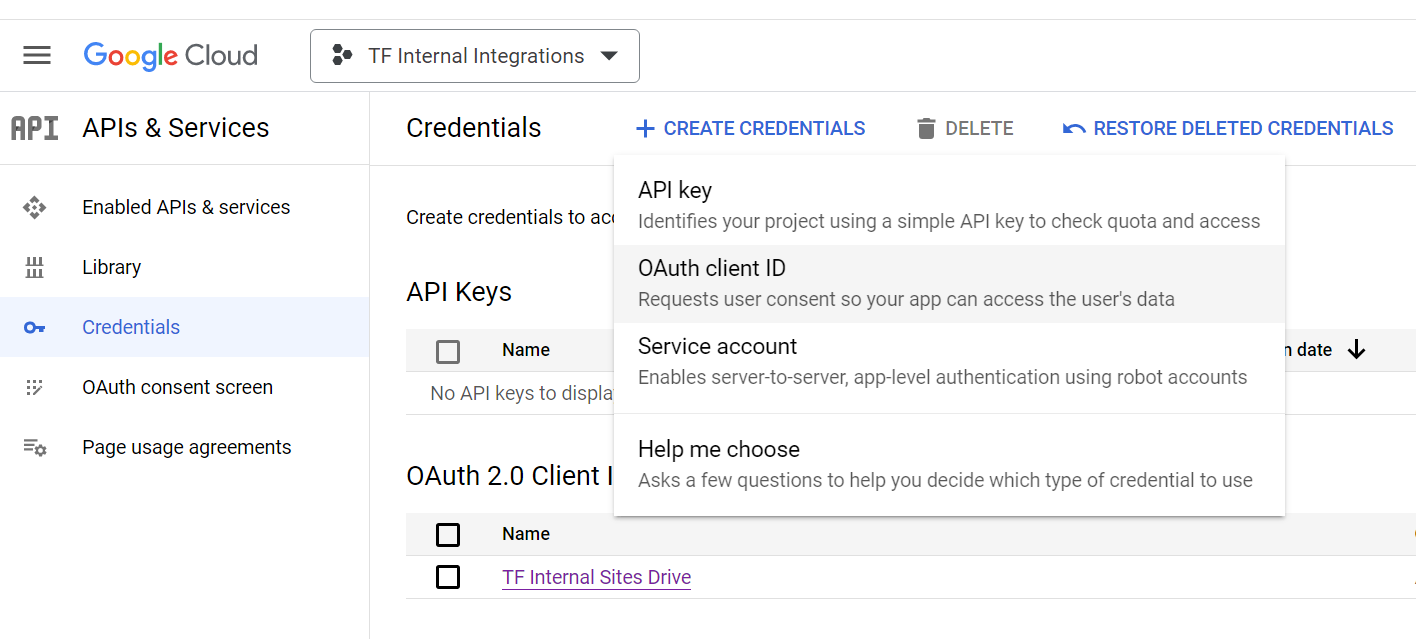Screen dimensions: 1416x639
Task: Click the Library icon in sidebar
Action: pyautogui.click(x=35, y=267)
